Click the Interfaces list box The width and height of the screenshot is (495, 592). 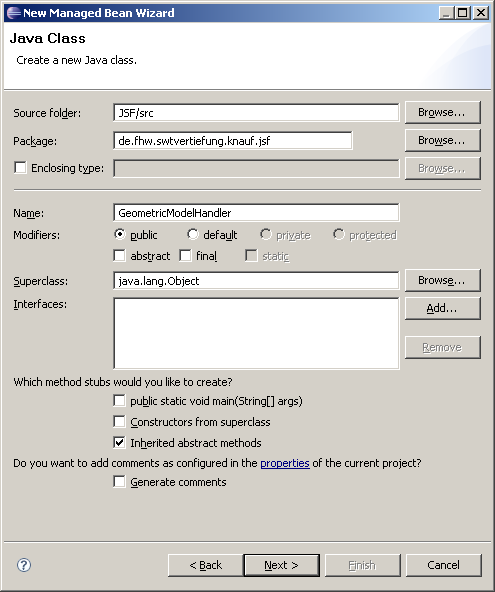point(256,333)
